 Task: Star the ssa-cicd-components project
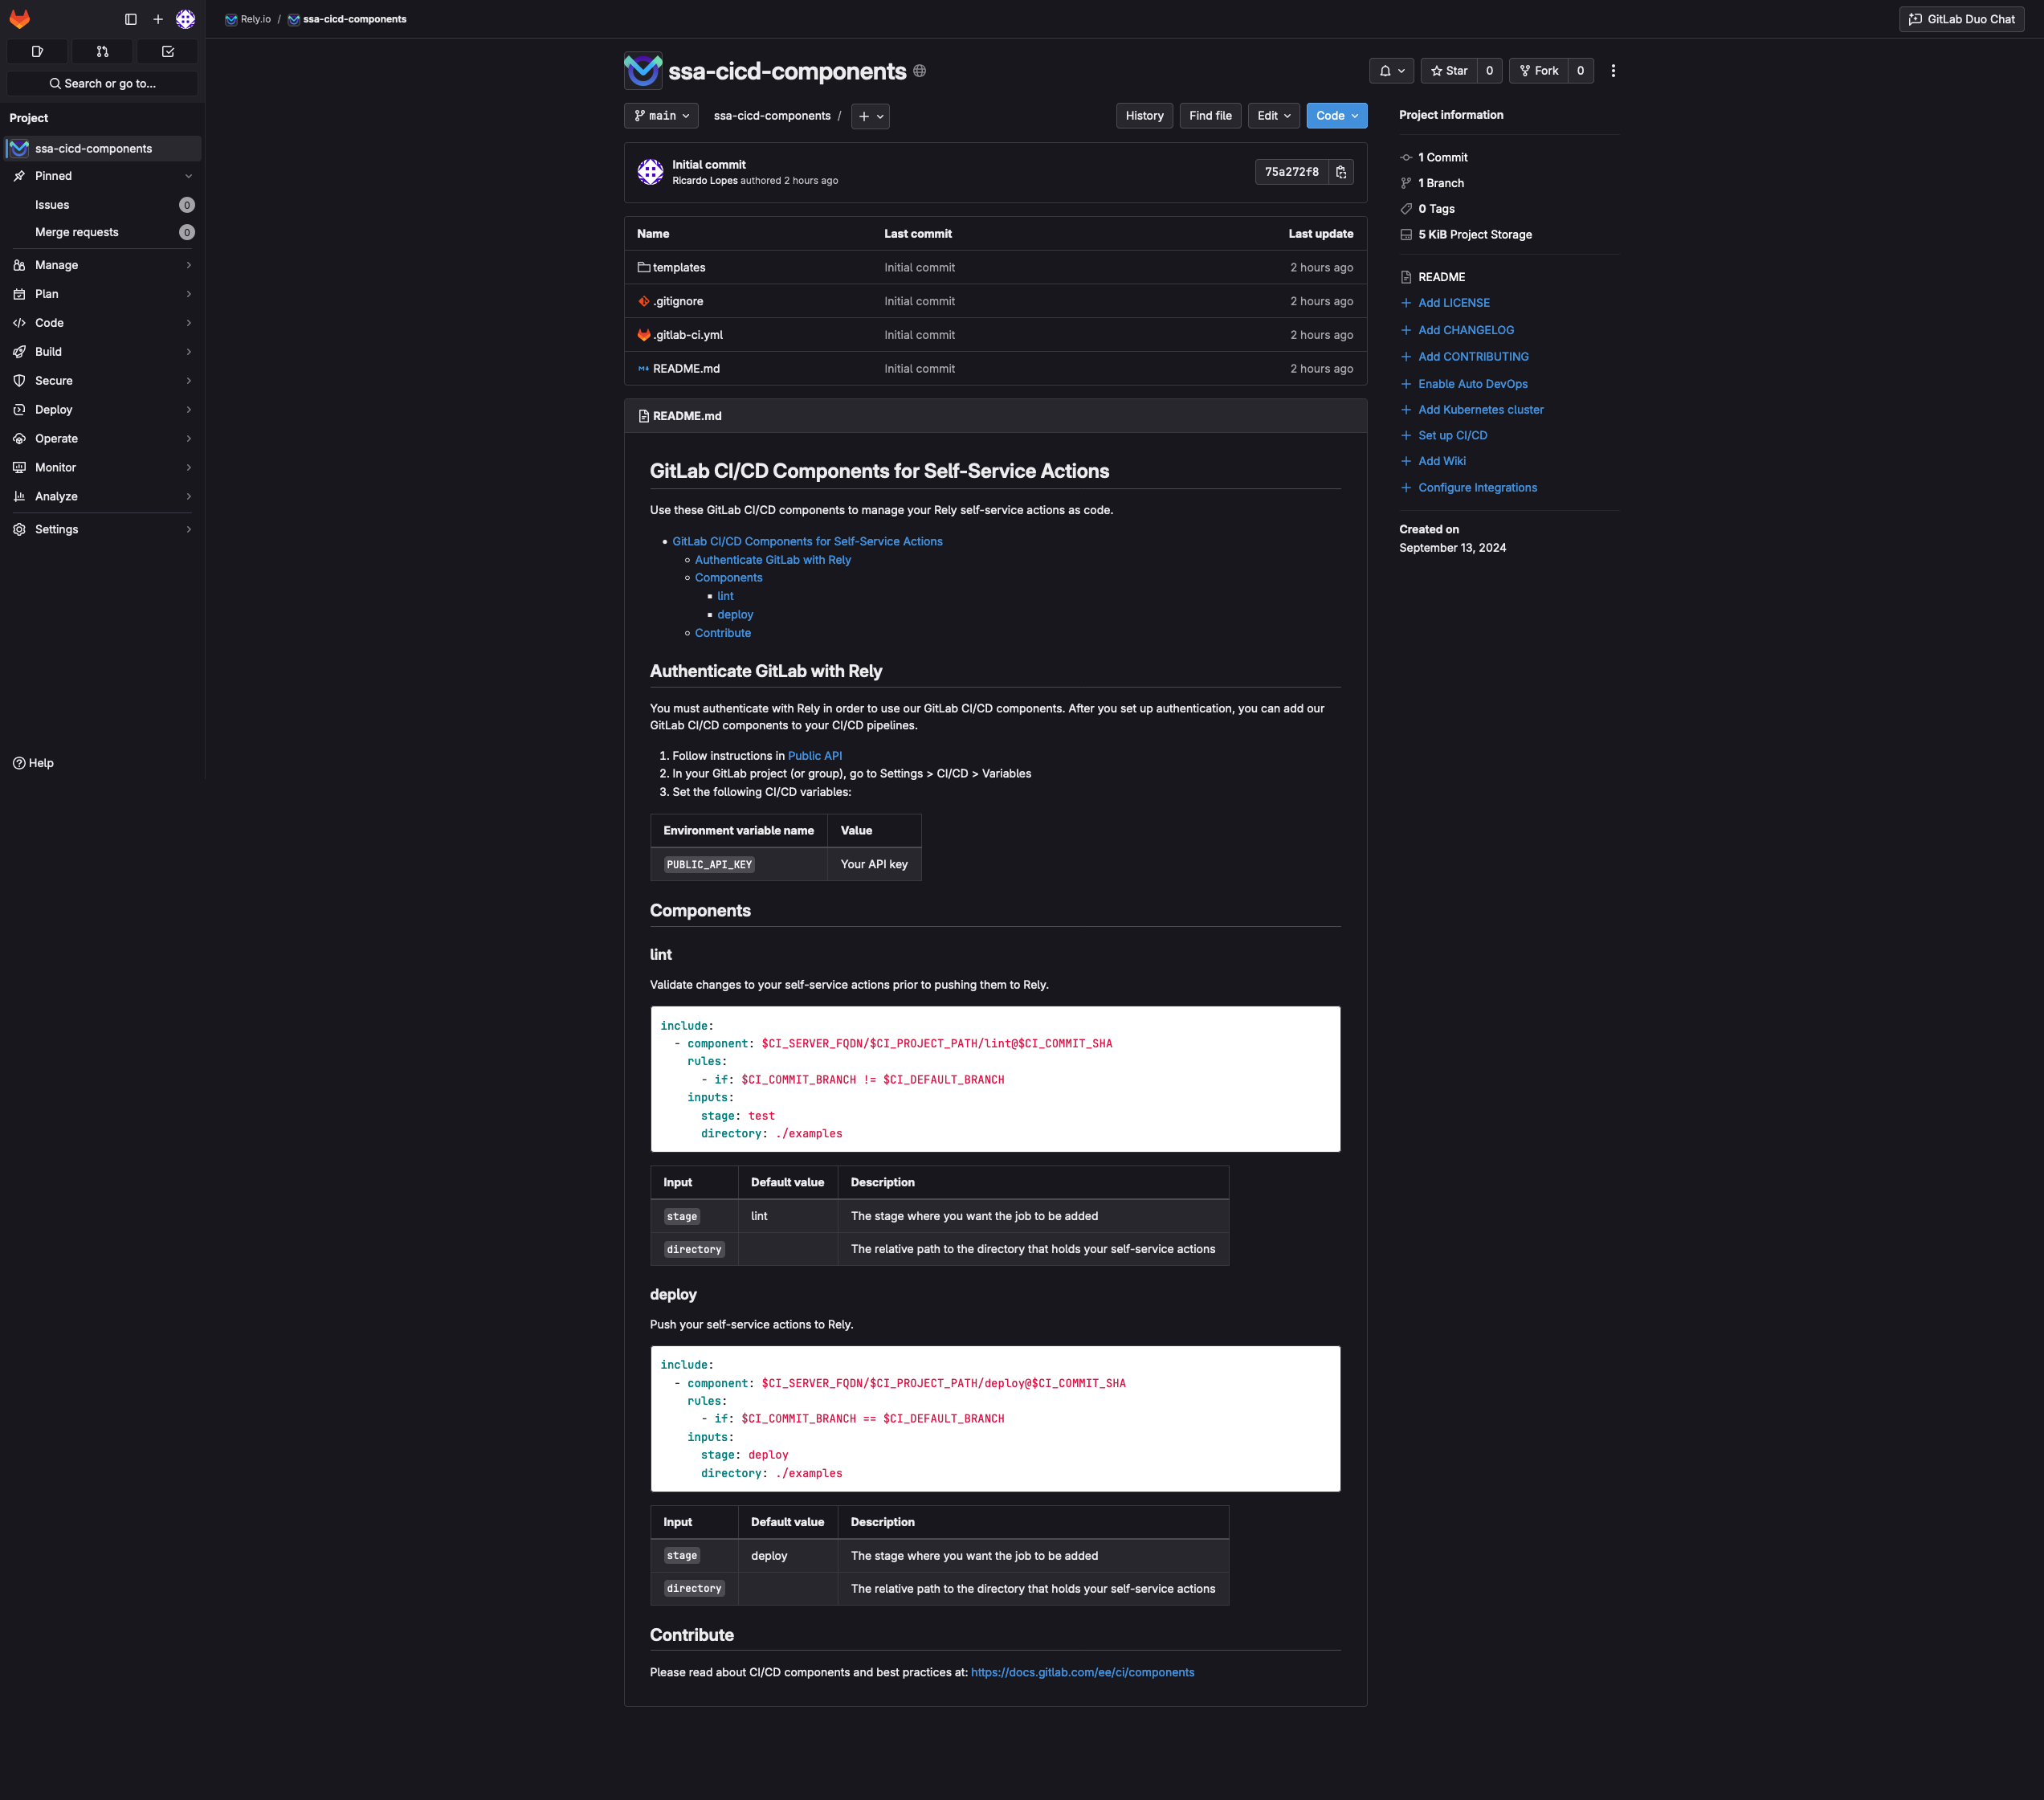1449,71
